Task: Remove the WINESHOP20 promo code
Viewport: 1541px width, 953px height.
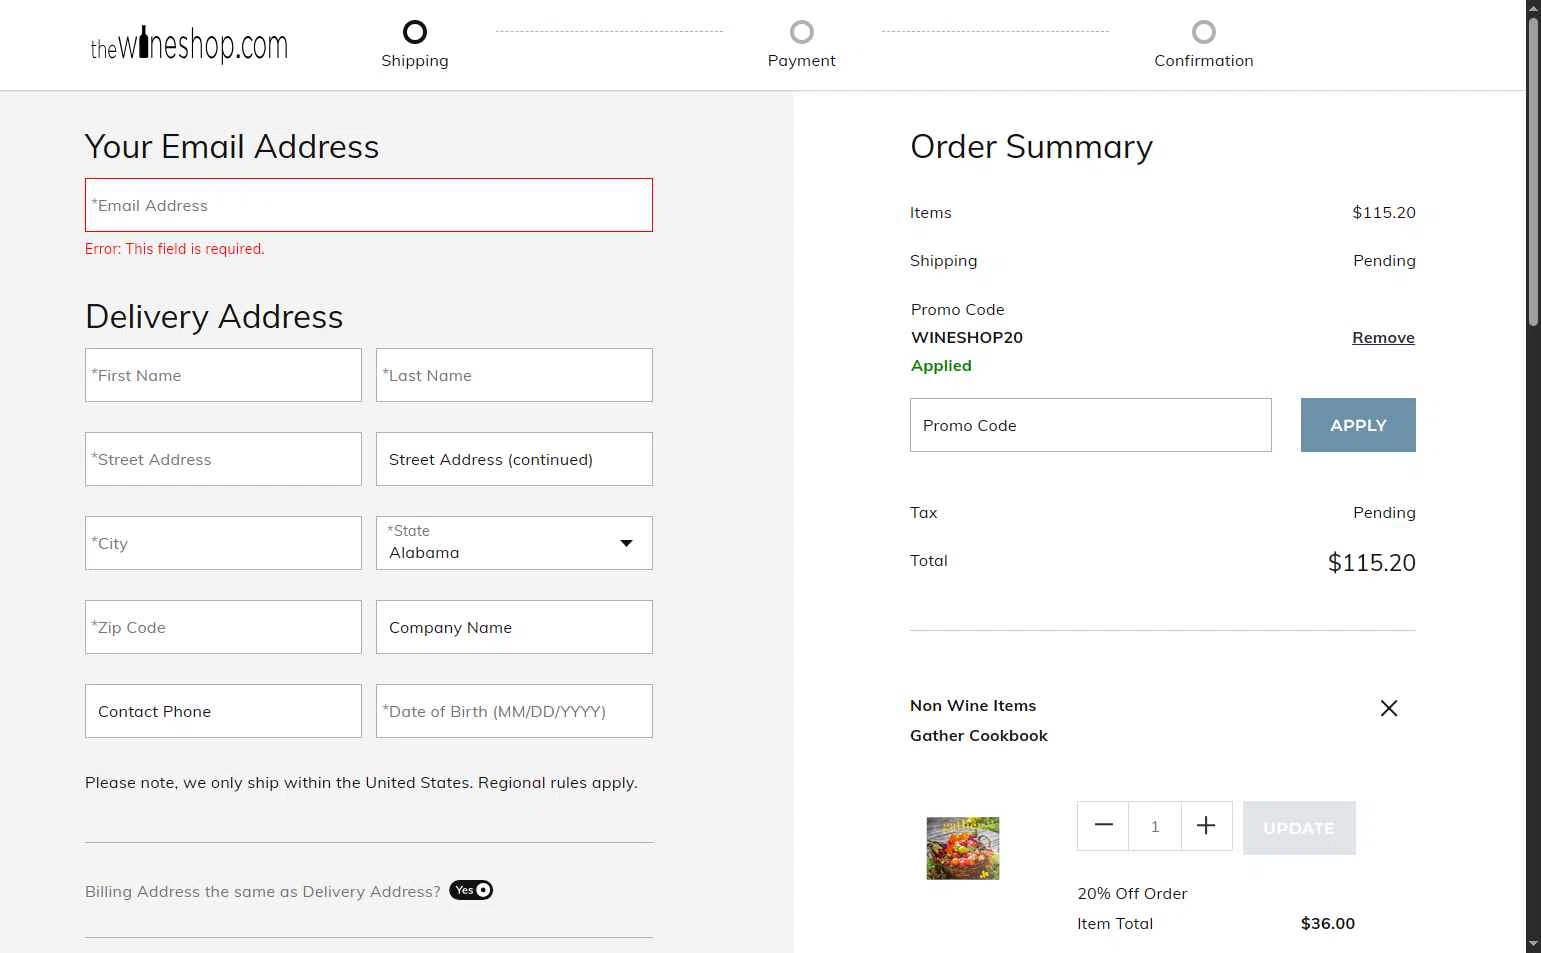Action: click(x=1383, y=338)
